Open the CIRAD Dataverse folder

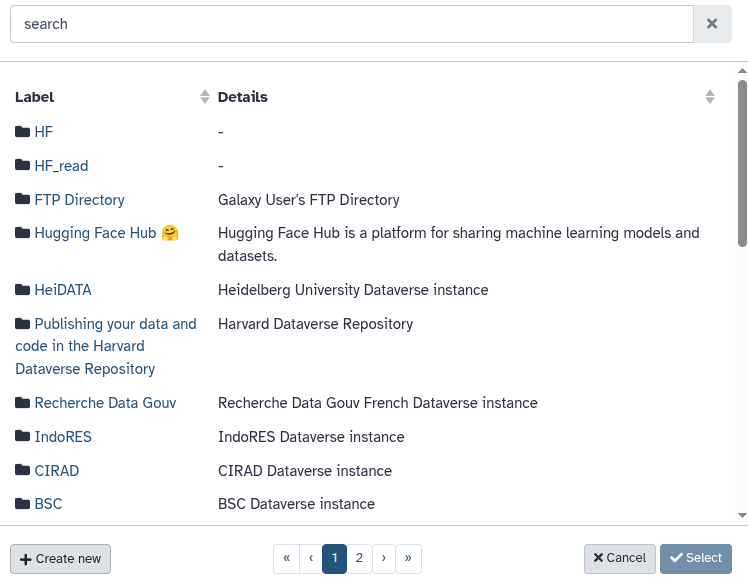57,471
